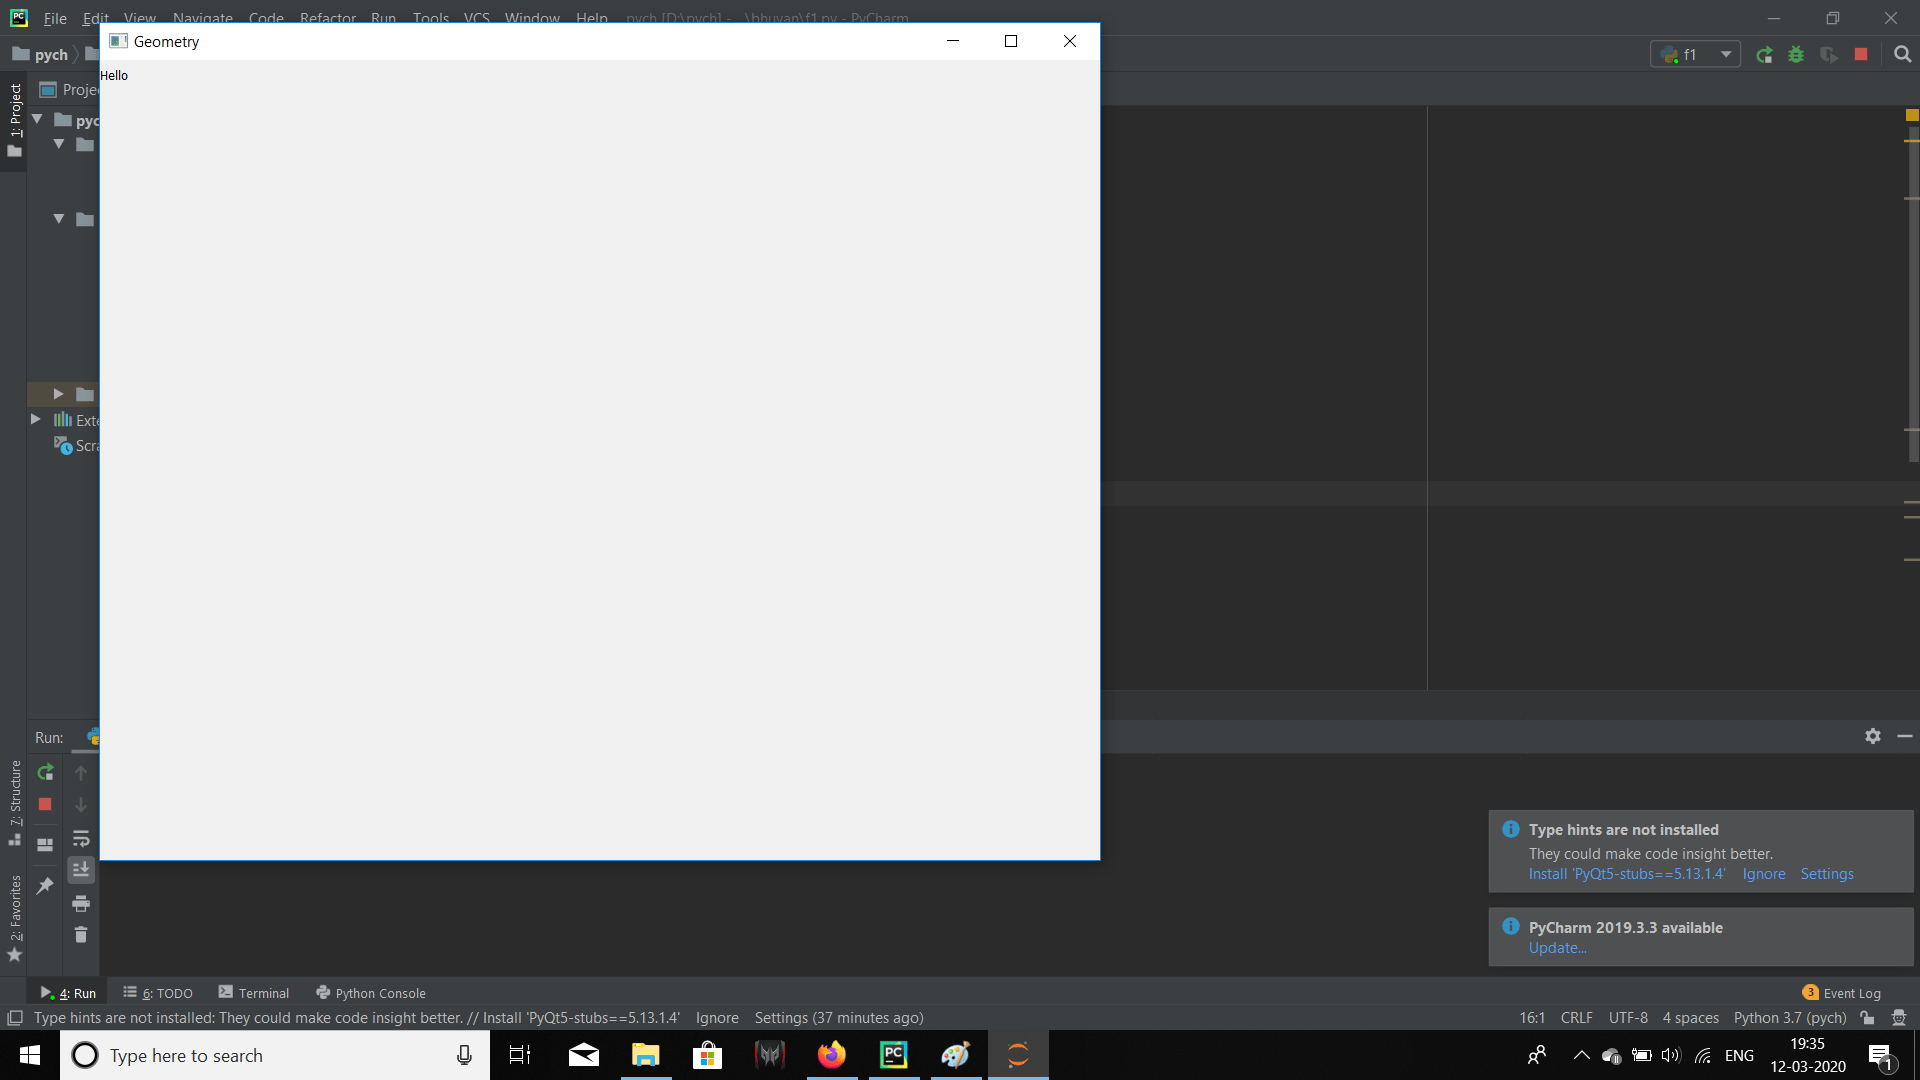Clear Run output with the trash icon
1920x1080 pixels.
81,935
